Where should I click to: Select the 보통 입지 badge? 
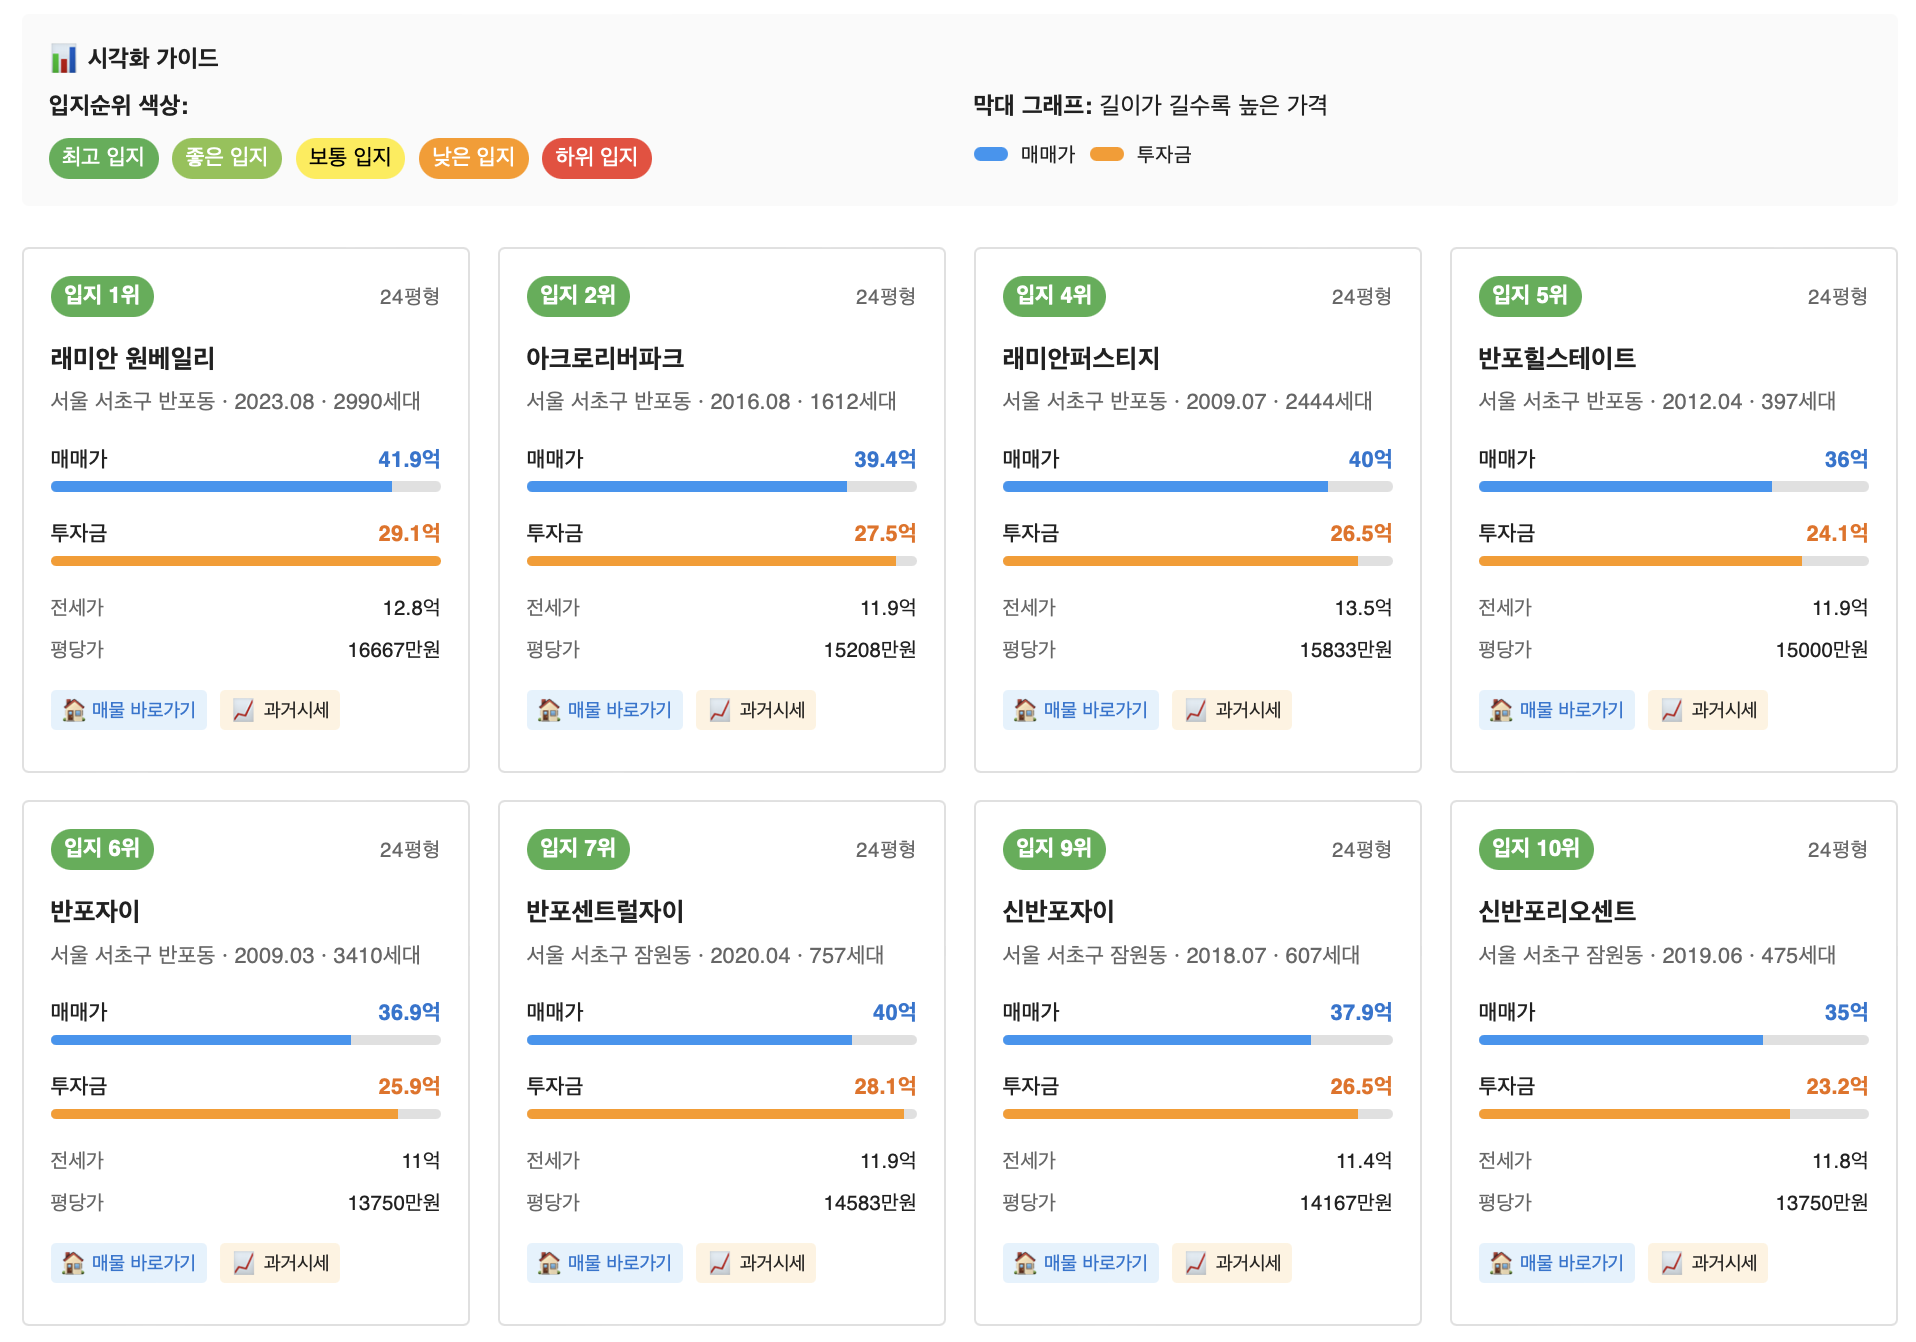point(349,157)
